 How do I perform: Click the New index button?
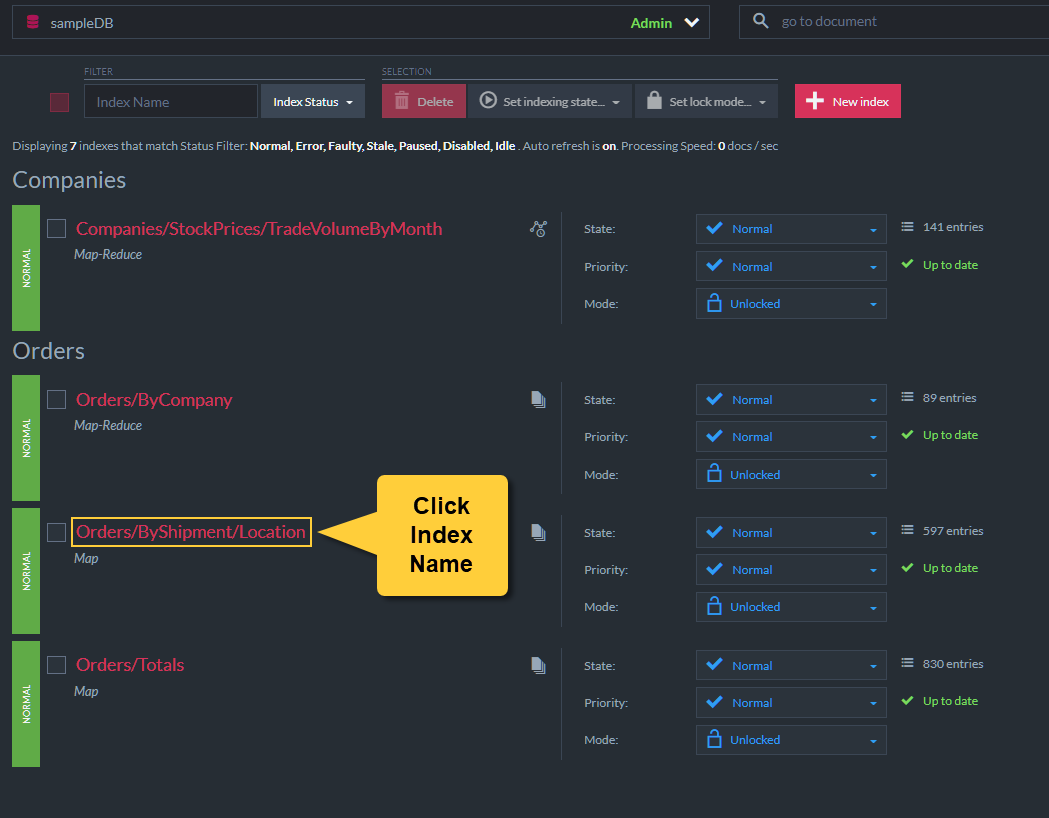(847, 102)
